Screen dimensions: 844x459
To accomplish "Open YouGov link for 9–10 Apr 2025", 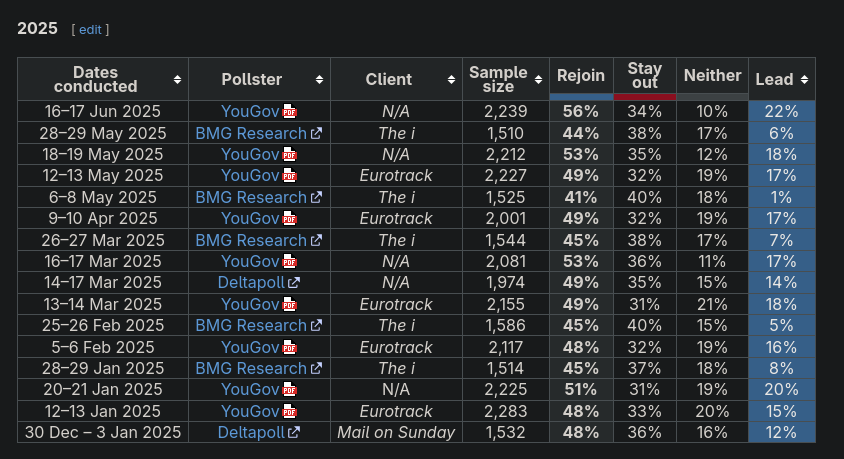I will pyautogui.click(x=250, y=218).
